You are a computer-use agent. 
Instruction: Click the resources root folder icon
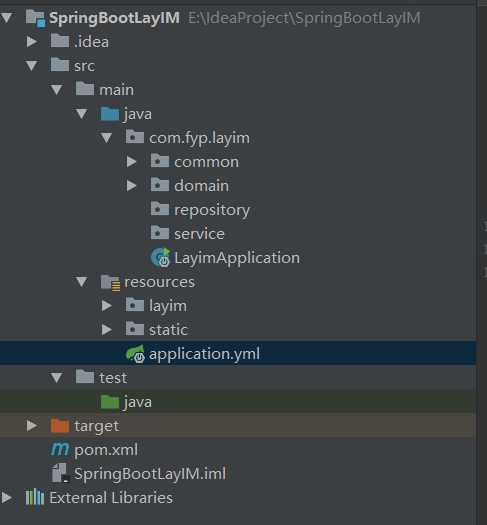[x=111, y=283]
